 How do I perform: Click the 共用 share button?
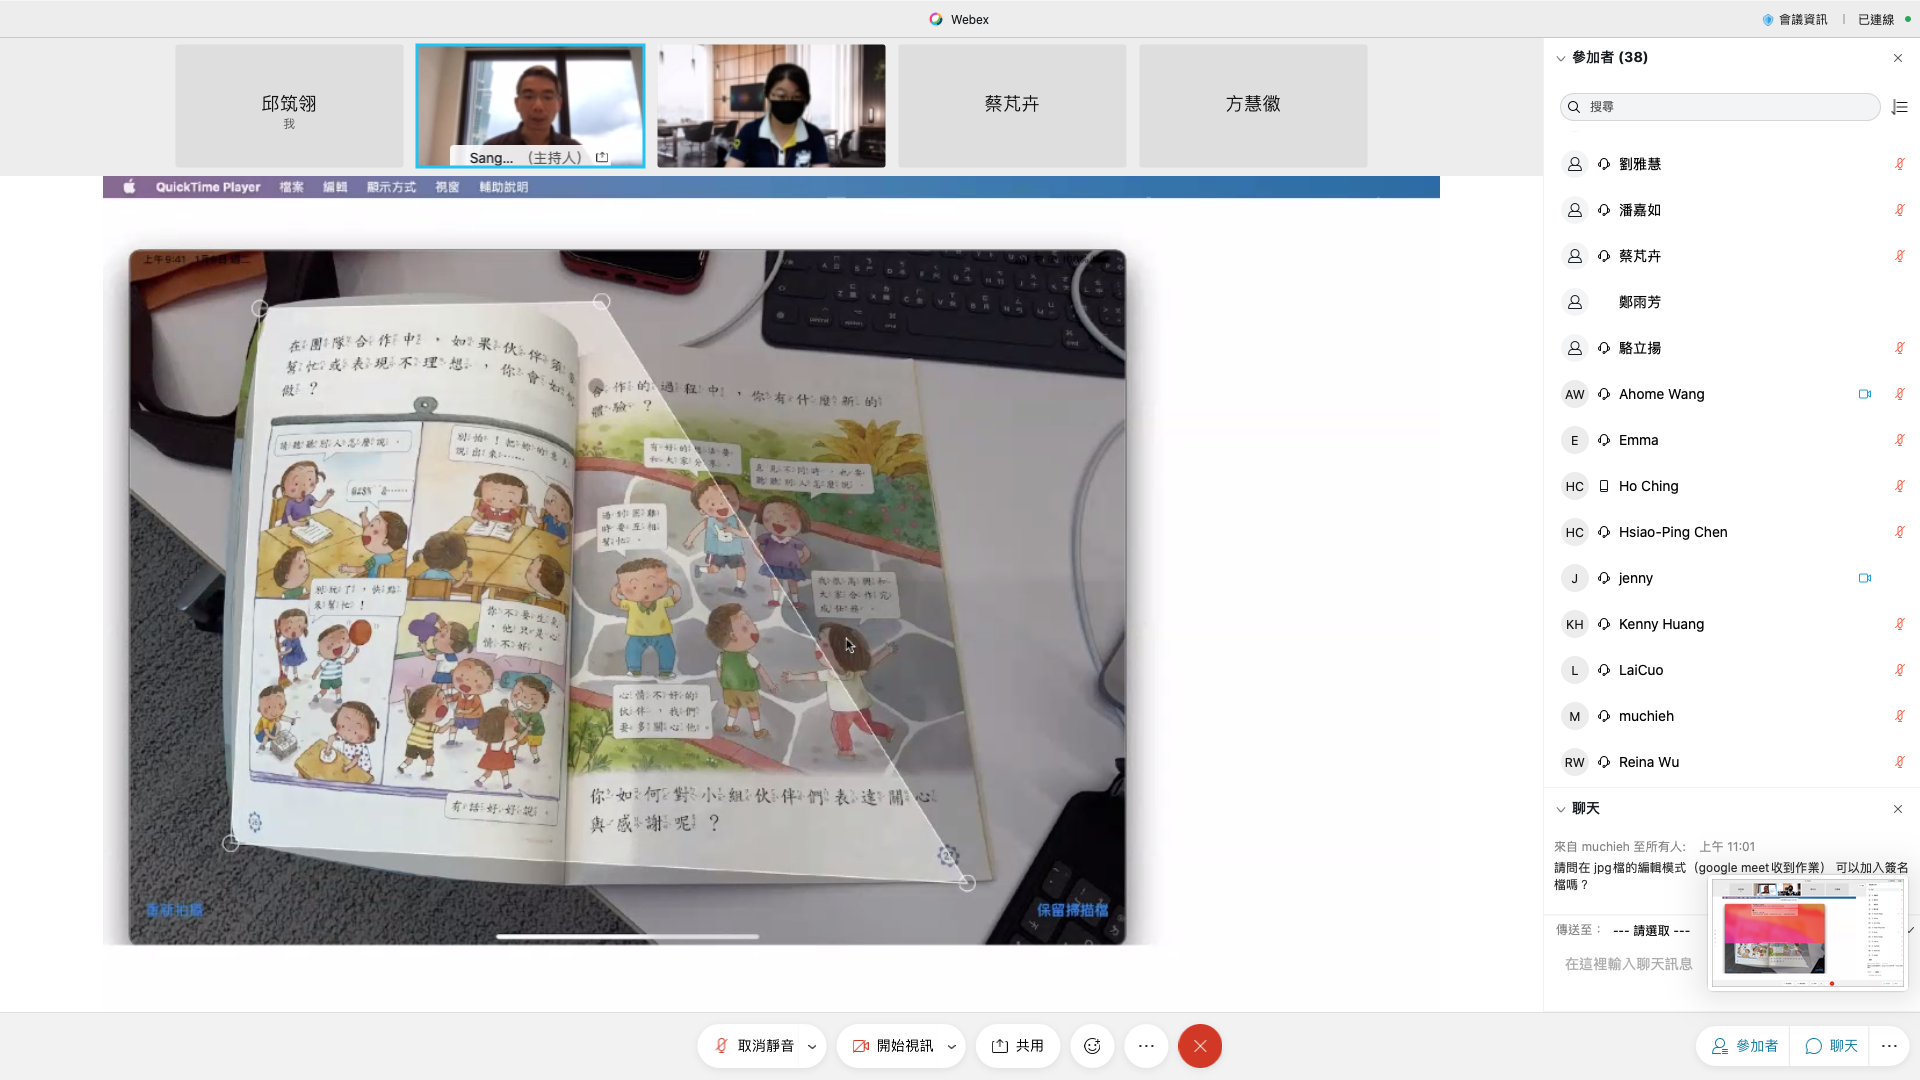pos(1017,1046)
